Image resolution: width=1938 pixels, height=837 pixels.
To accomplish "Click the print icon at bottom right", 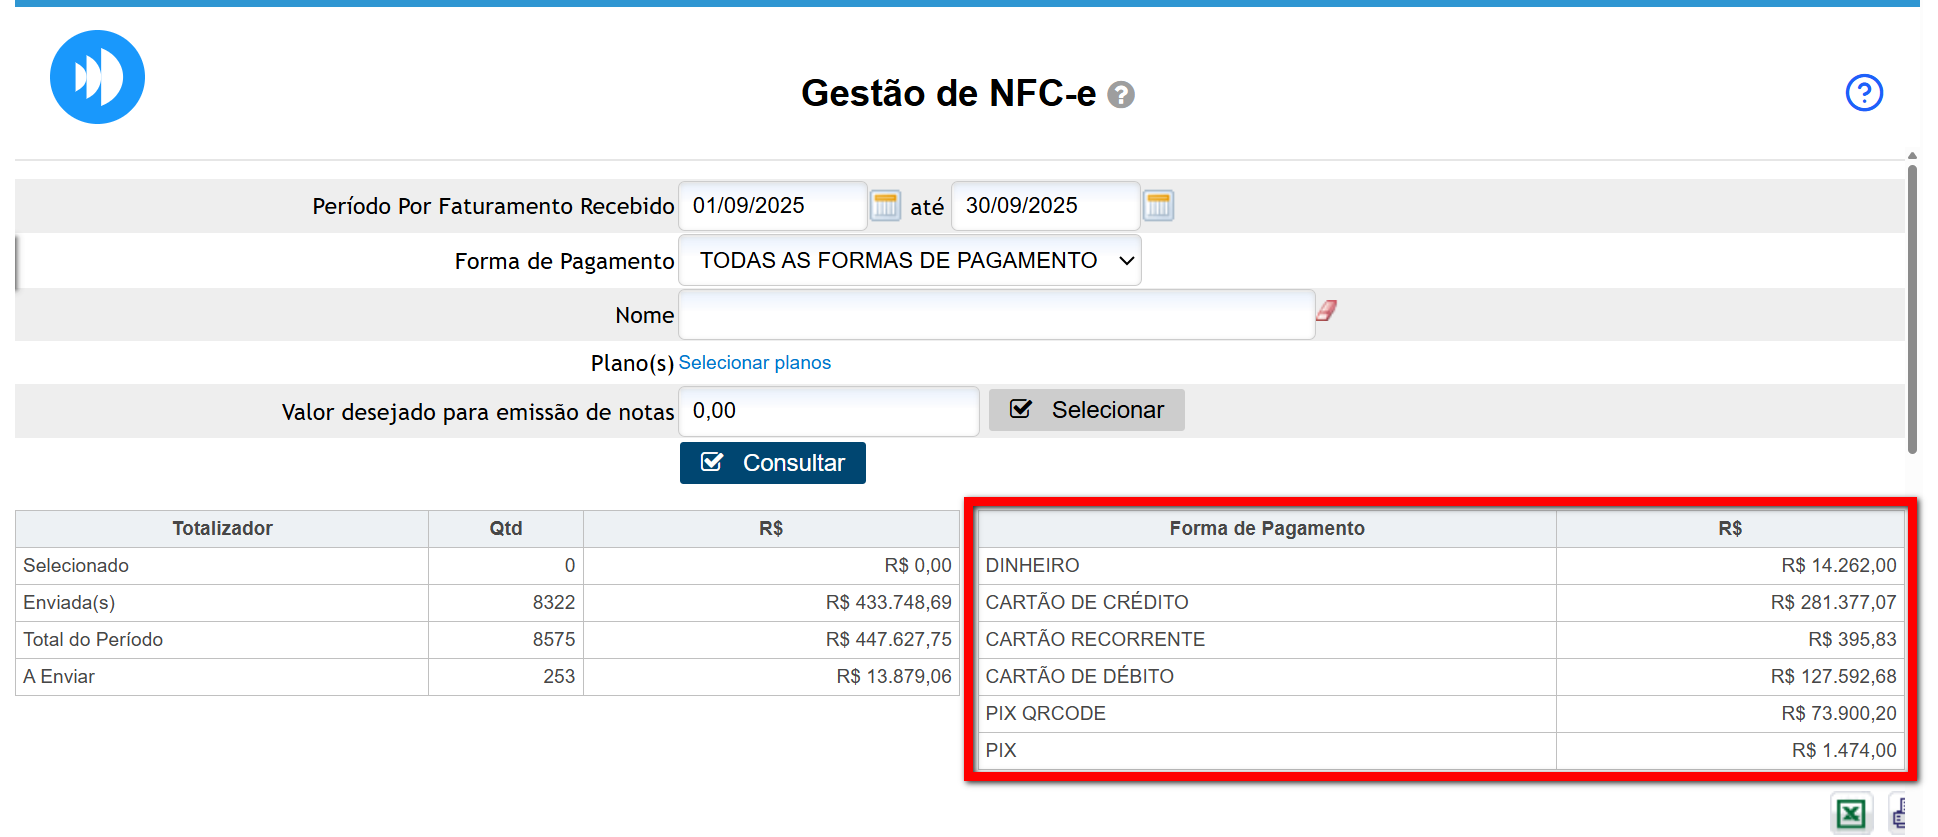I will pos(1900,814).
